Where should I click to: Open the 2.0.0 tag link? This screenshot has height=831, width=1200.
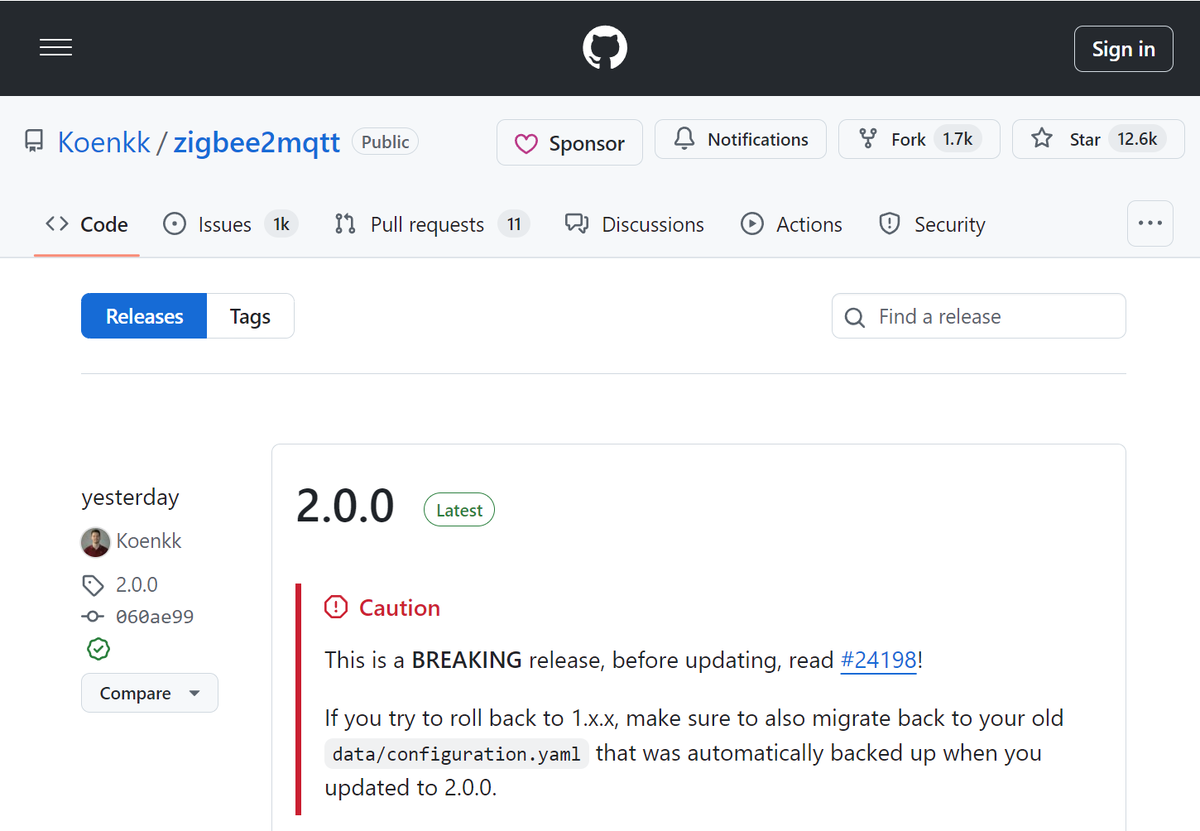click(x=136, y=585)
